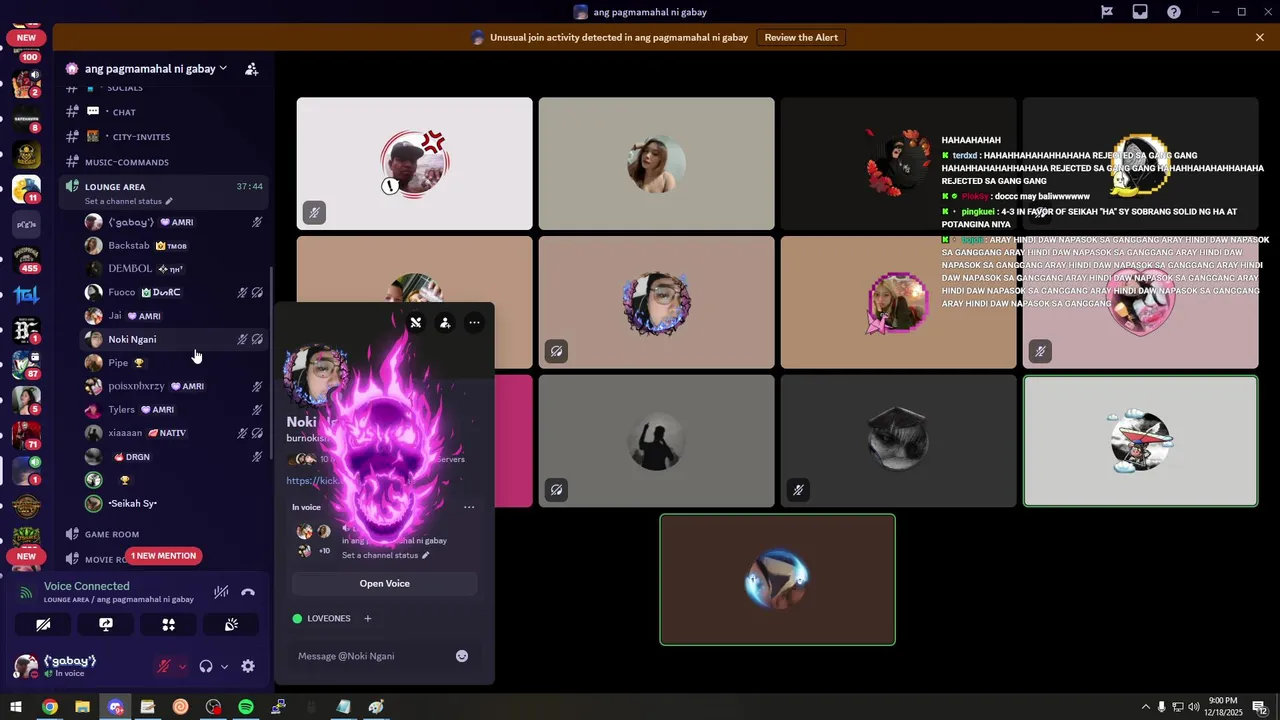Edit Set a channel status in profile popup
The height and width of the screenshot is (720, 1280).
[x=385, y=555]
